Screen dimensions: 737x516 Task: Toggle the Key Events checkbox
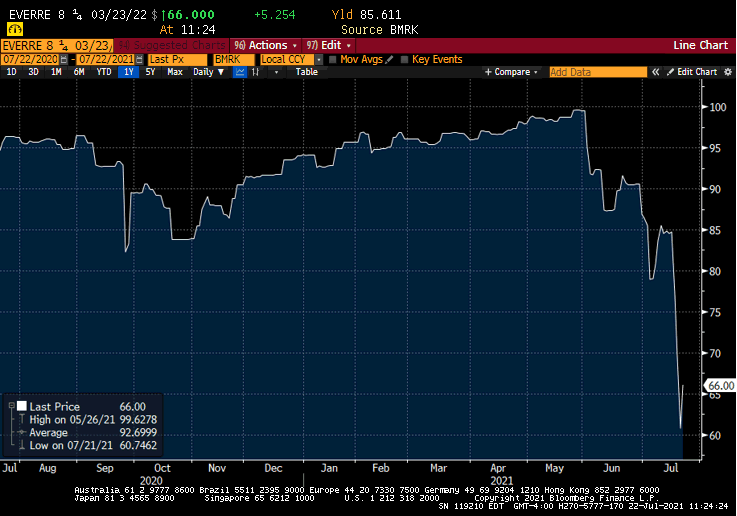[405, 60]
